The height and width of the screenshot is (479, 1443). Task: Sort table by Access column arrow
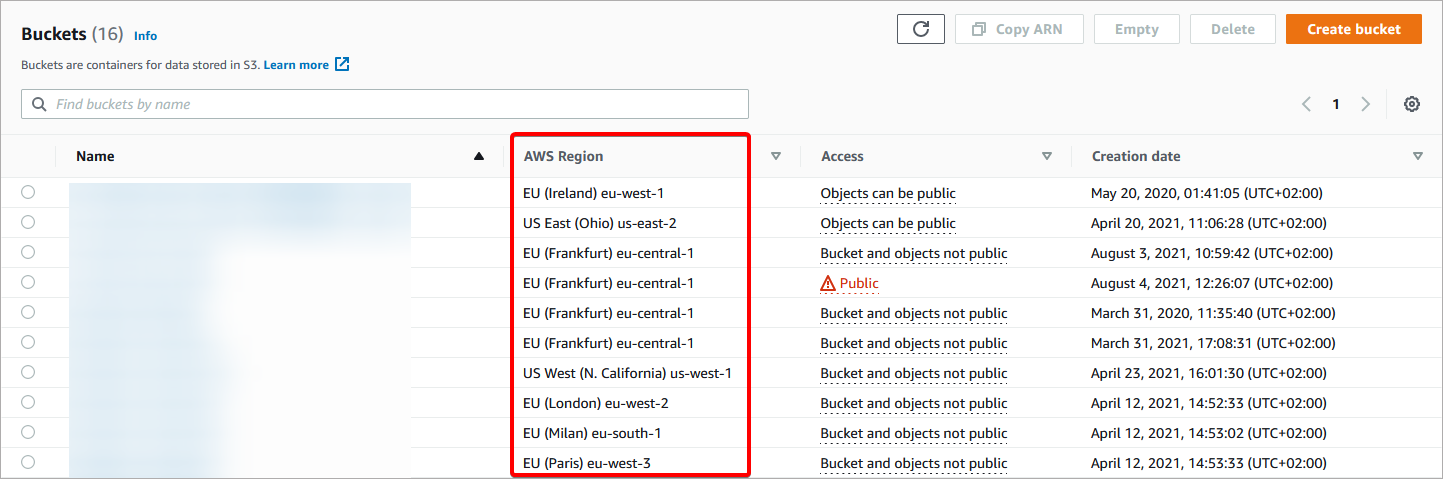click(x=1047, y=156)
